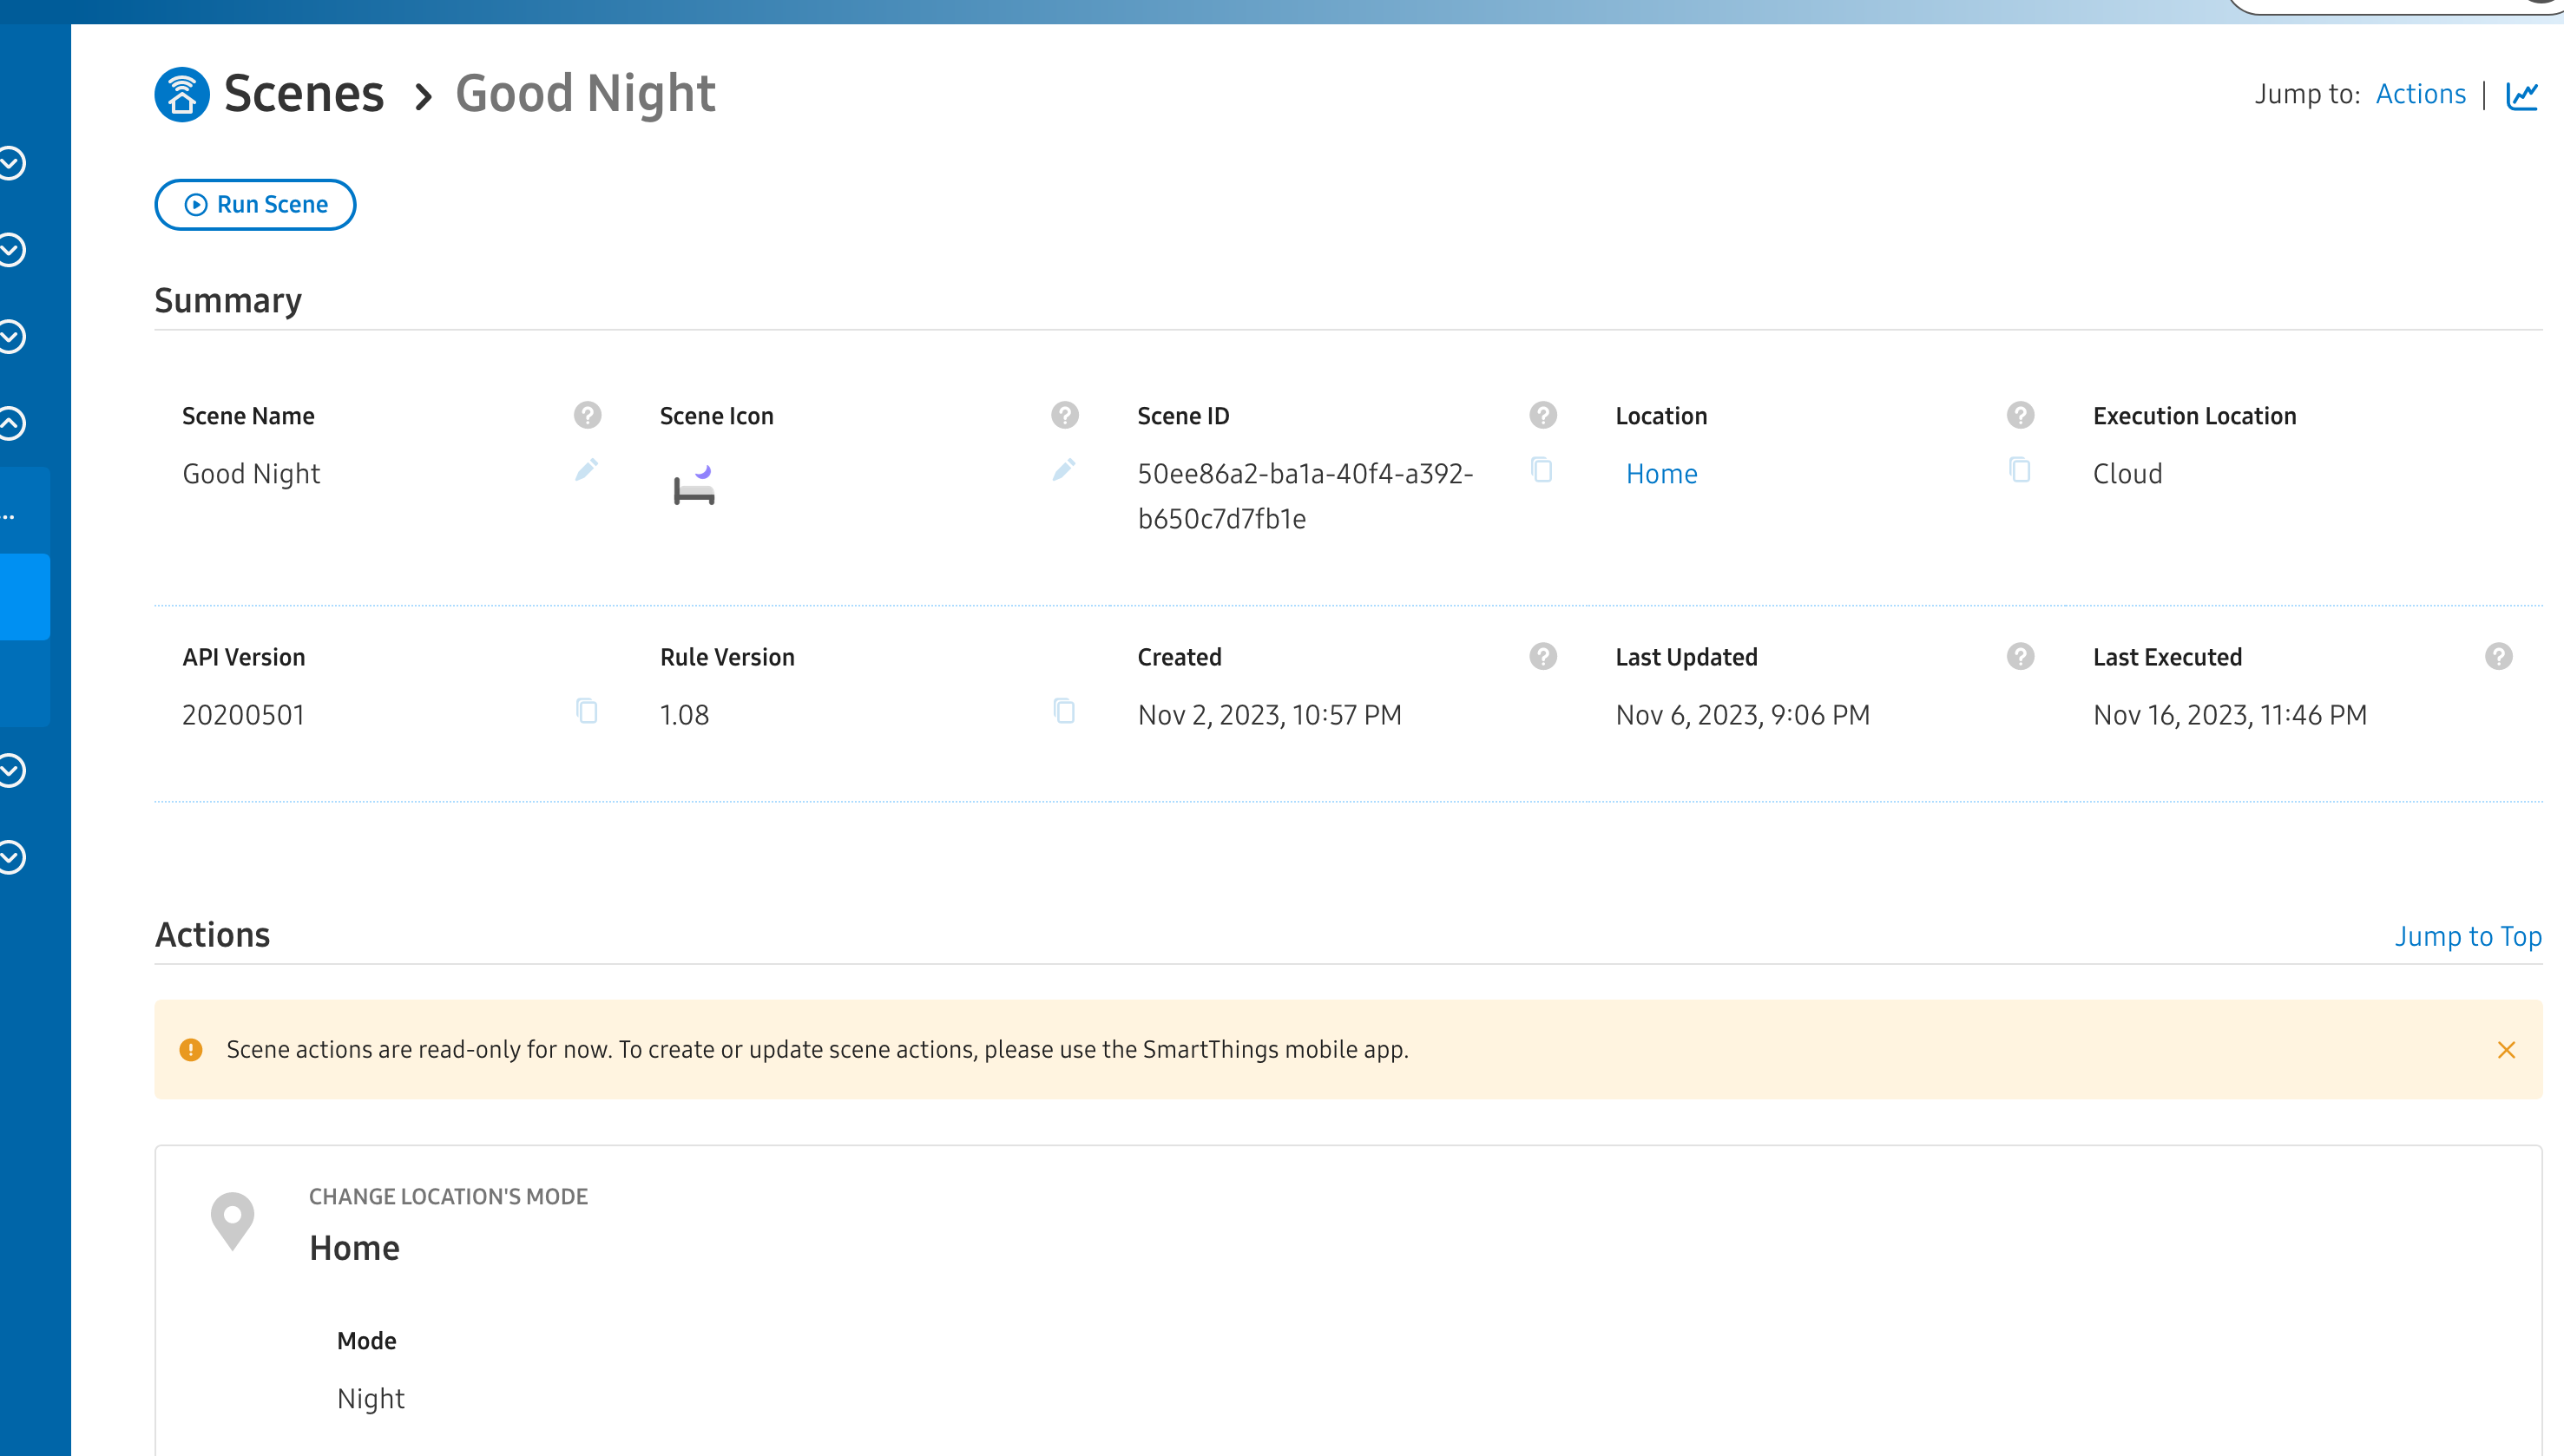This screenshot has height=1456, width=2564.
Task: Select the highlighted sidebar menu item
Action: [24, 597]
